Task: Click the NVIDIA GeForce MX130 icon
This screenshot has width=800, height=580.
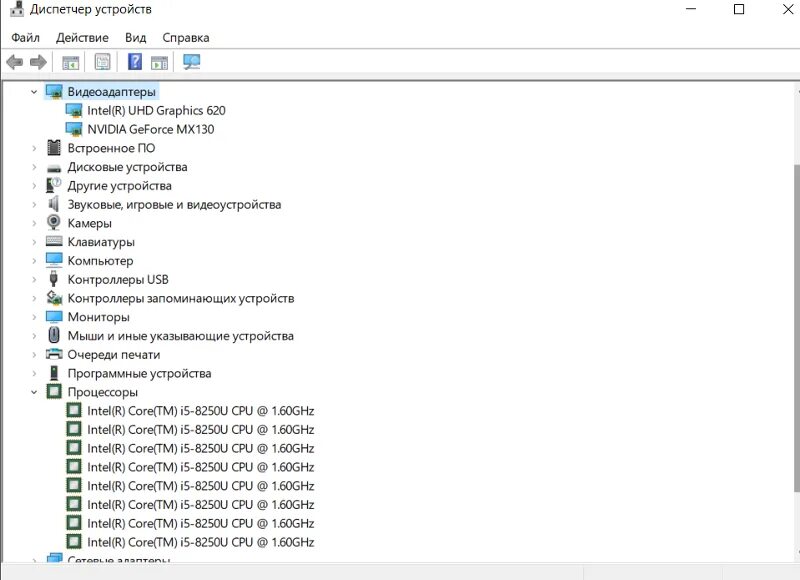Action: pos(74,130)
